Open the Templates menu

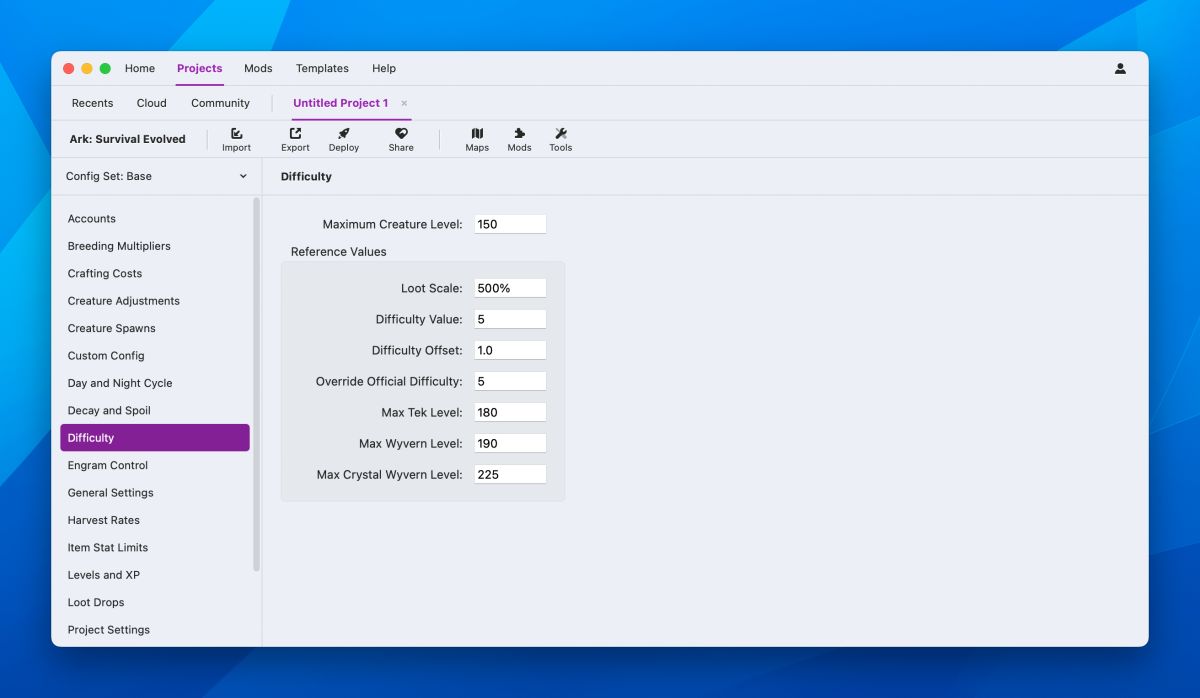pyautogui.click(x=322, y=68)
